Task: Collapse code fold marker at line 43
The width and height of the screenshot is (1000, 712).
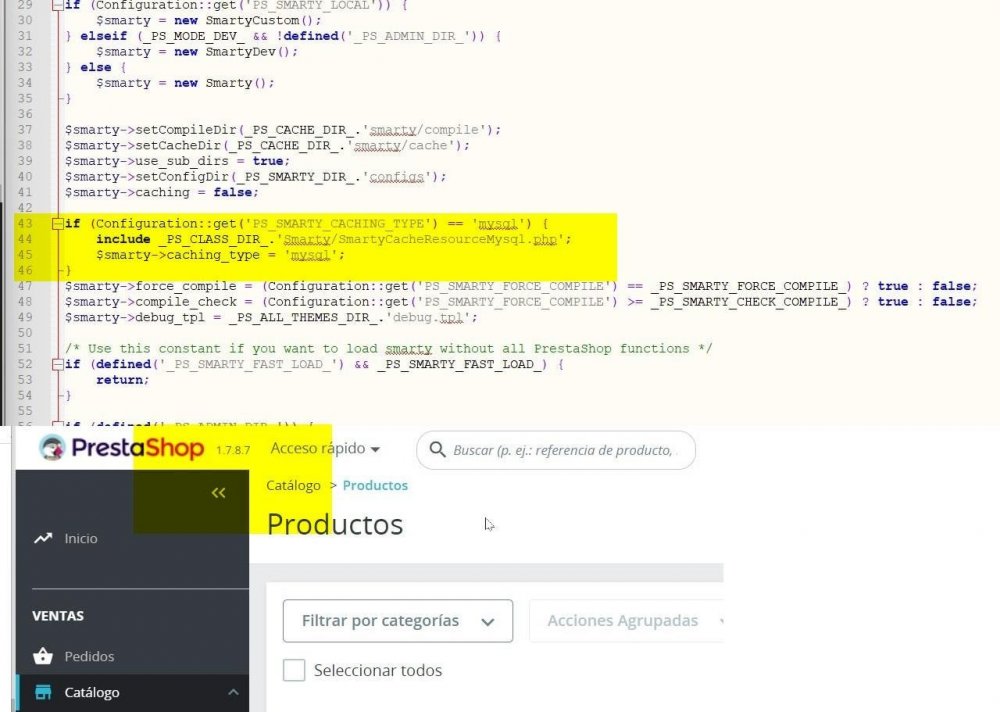Action: point(57,223)
